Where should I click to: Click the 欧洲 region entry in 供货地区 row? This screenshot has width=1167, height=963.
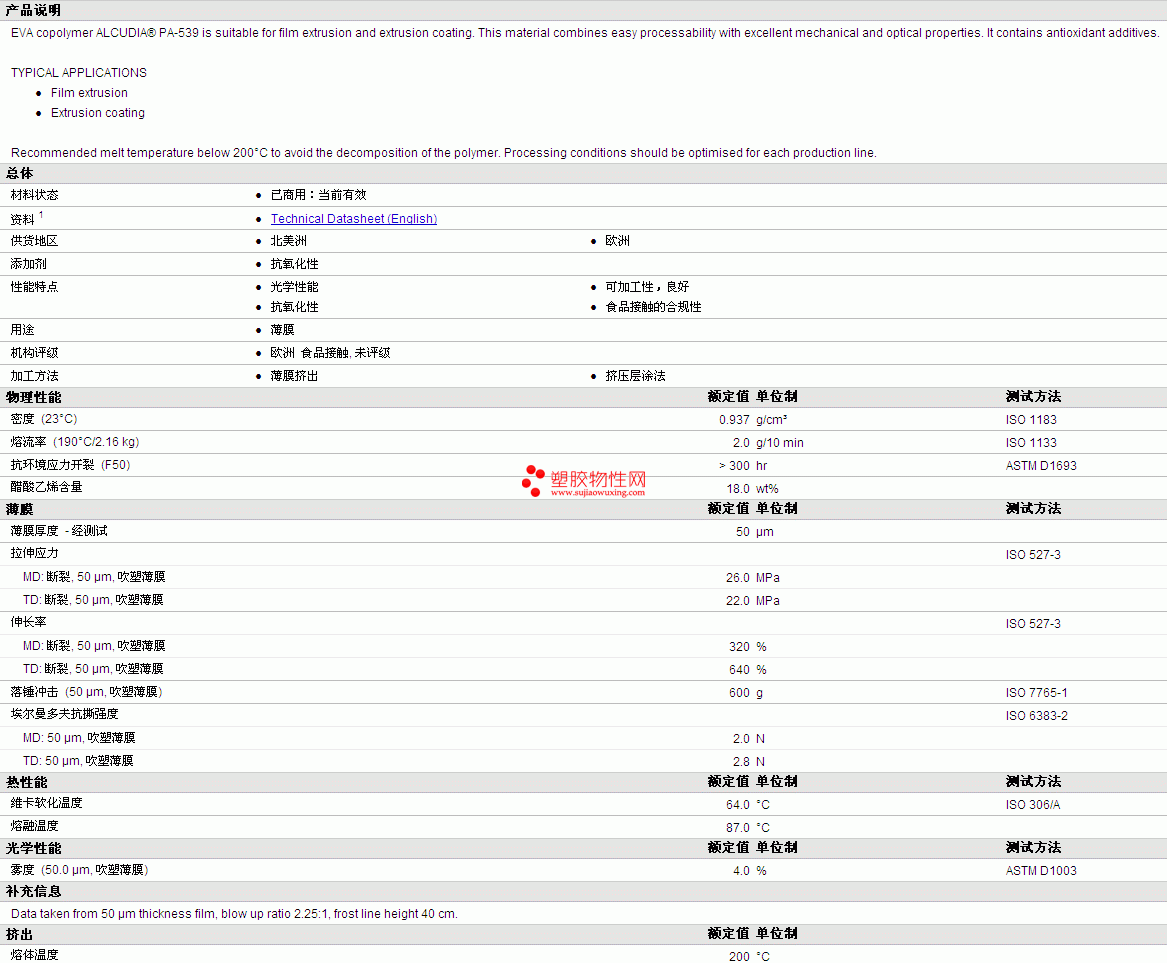click(618, 241)
